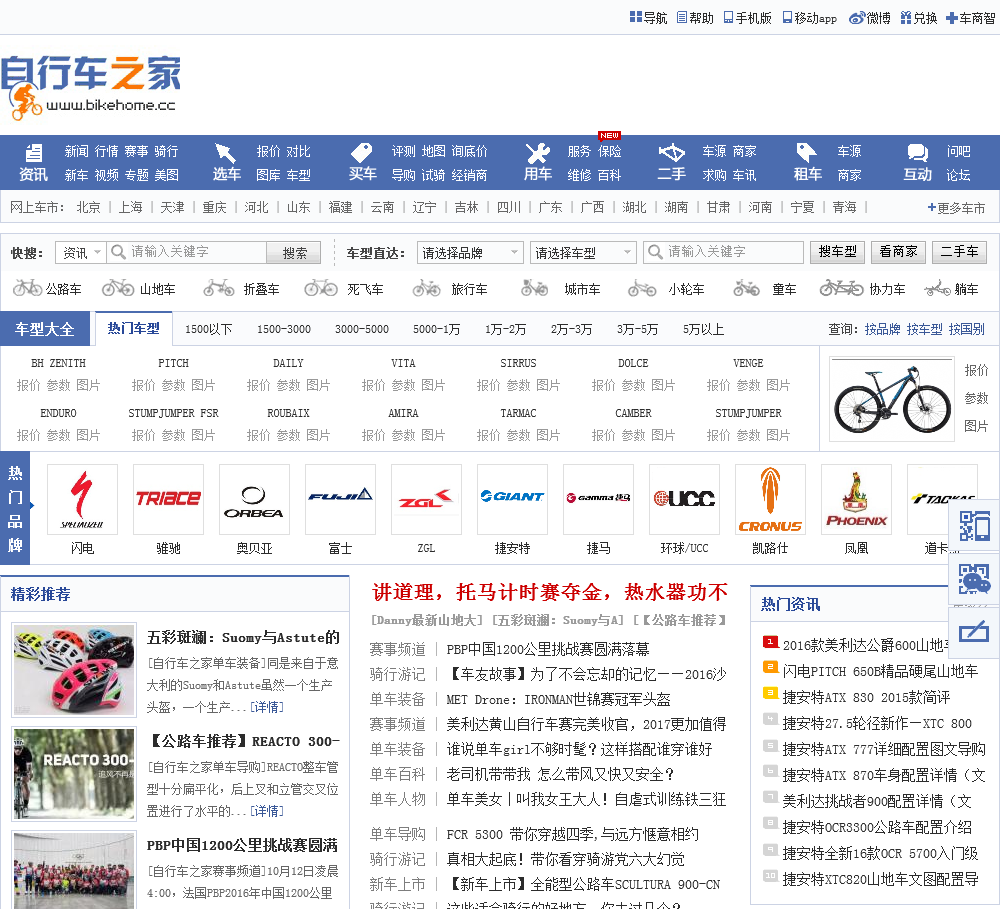Image resolution: width=1000 pixels, height=909 pixels.
Task: Open the ROUBAIX model link
Action: (x=288, y=413)
